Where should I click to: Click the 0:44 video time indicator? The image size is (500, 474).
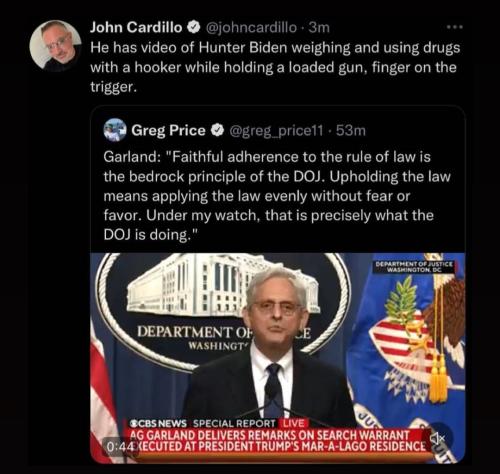click(121, 446)
